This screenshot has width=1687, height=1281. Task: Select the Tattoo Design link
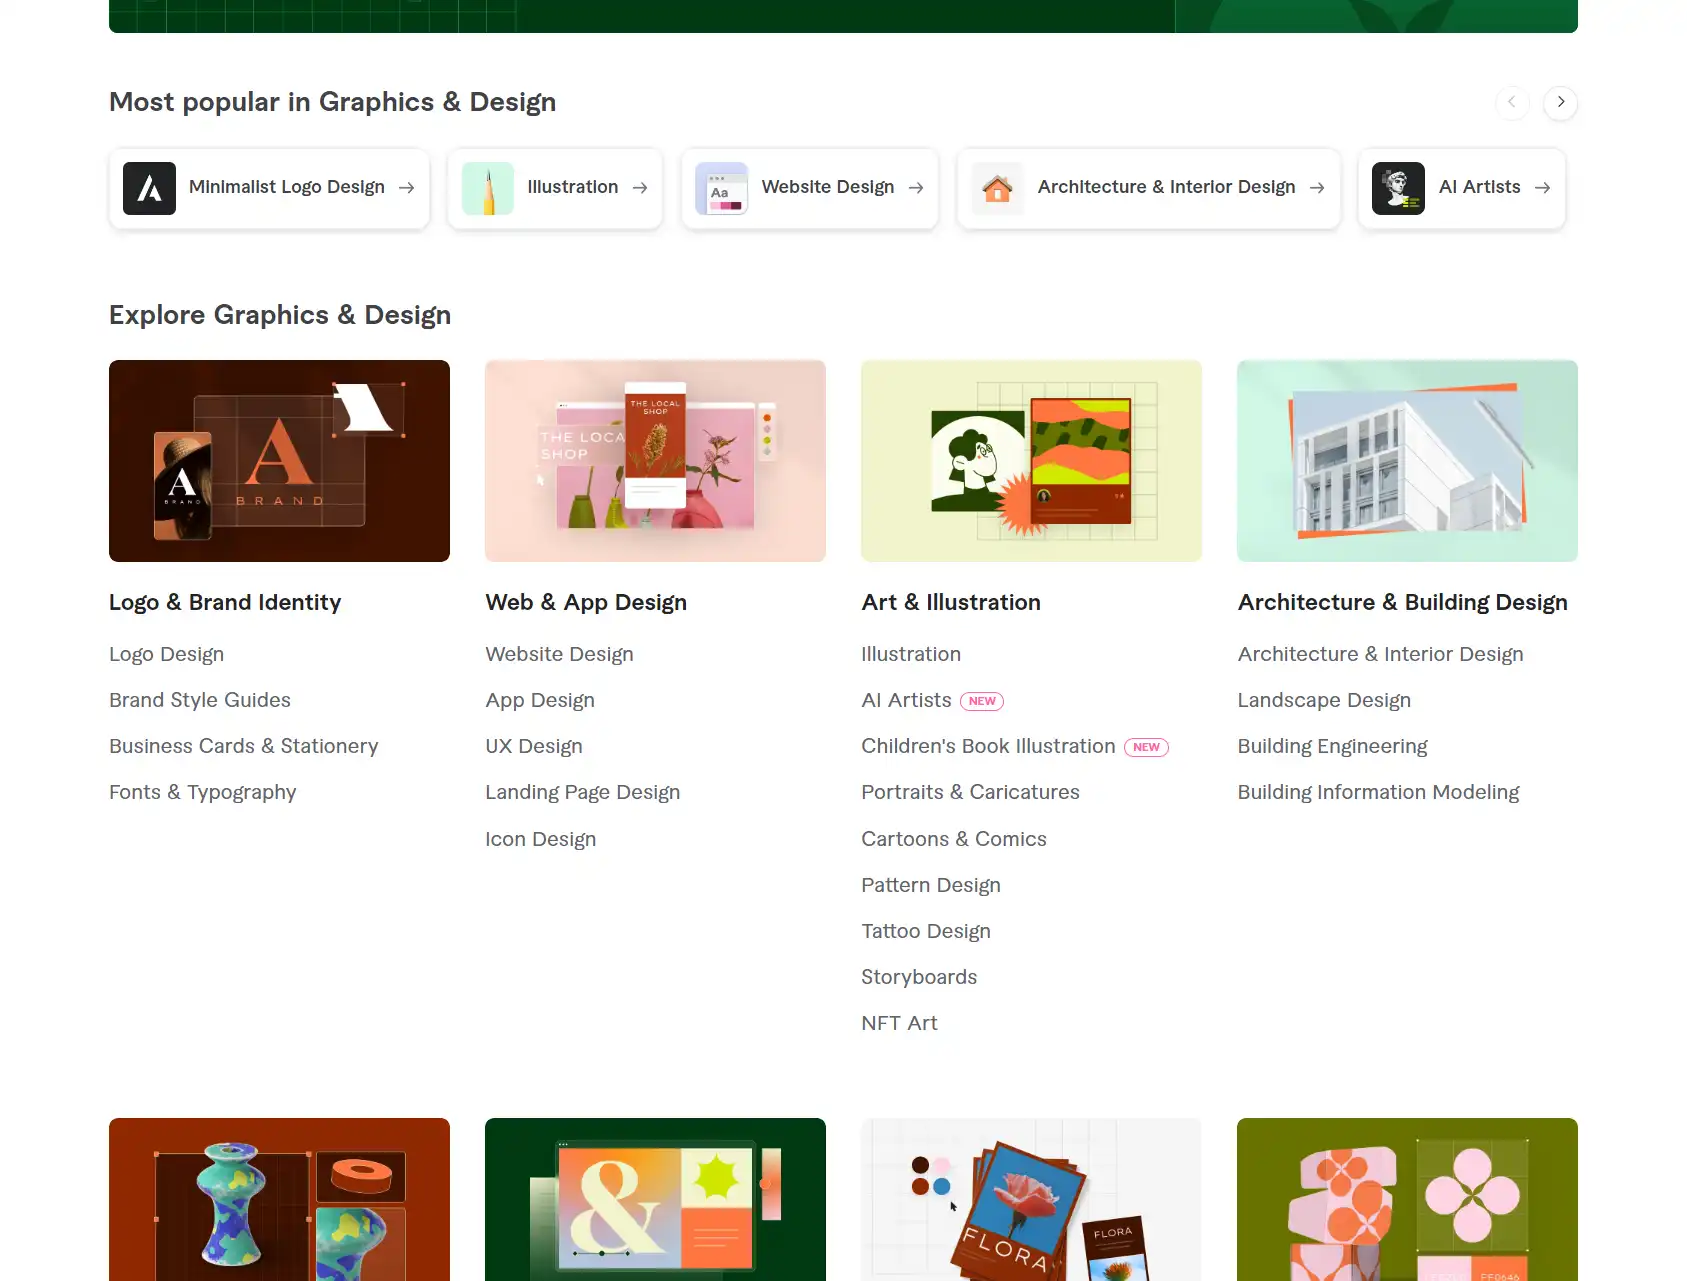(926, 931)
